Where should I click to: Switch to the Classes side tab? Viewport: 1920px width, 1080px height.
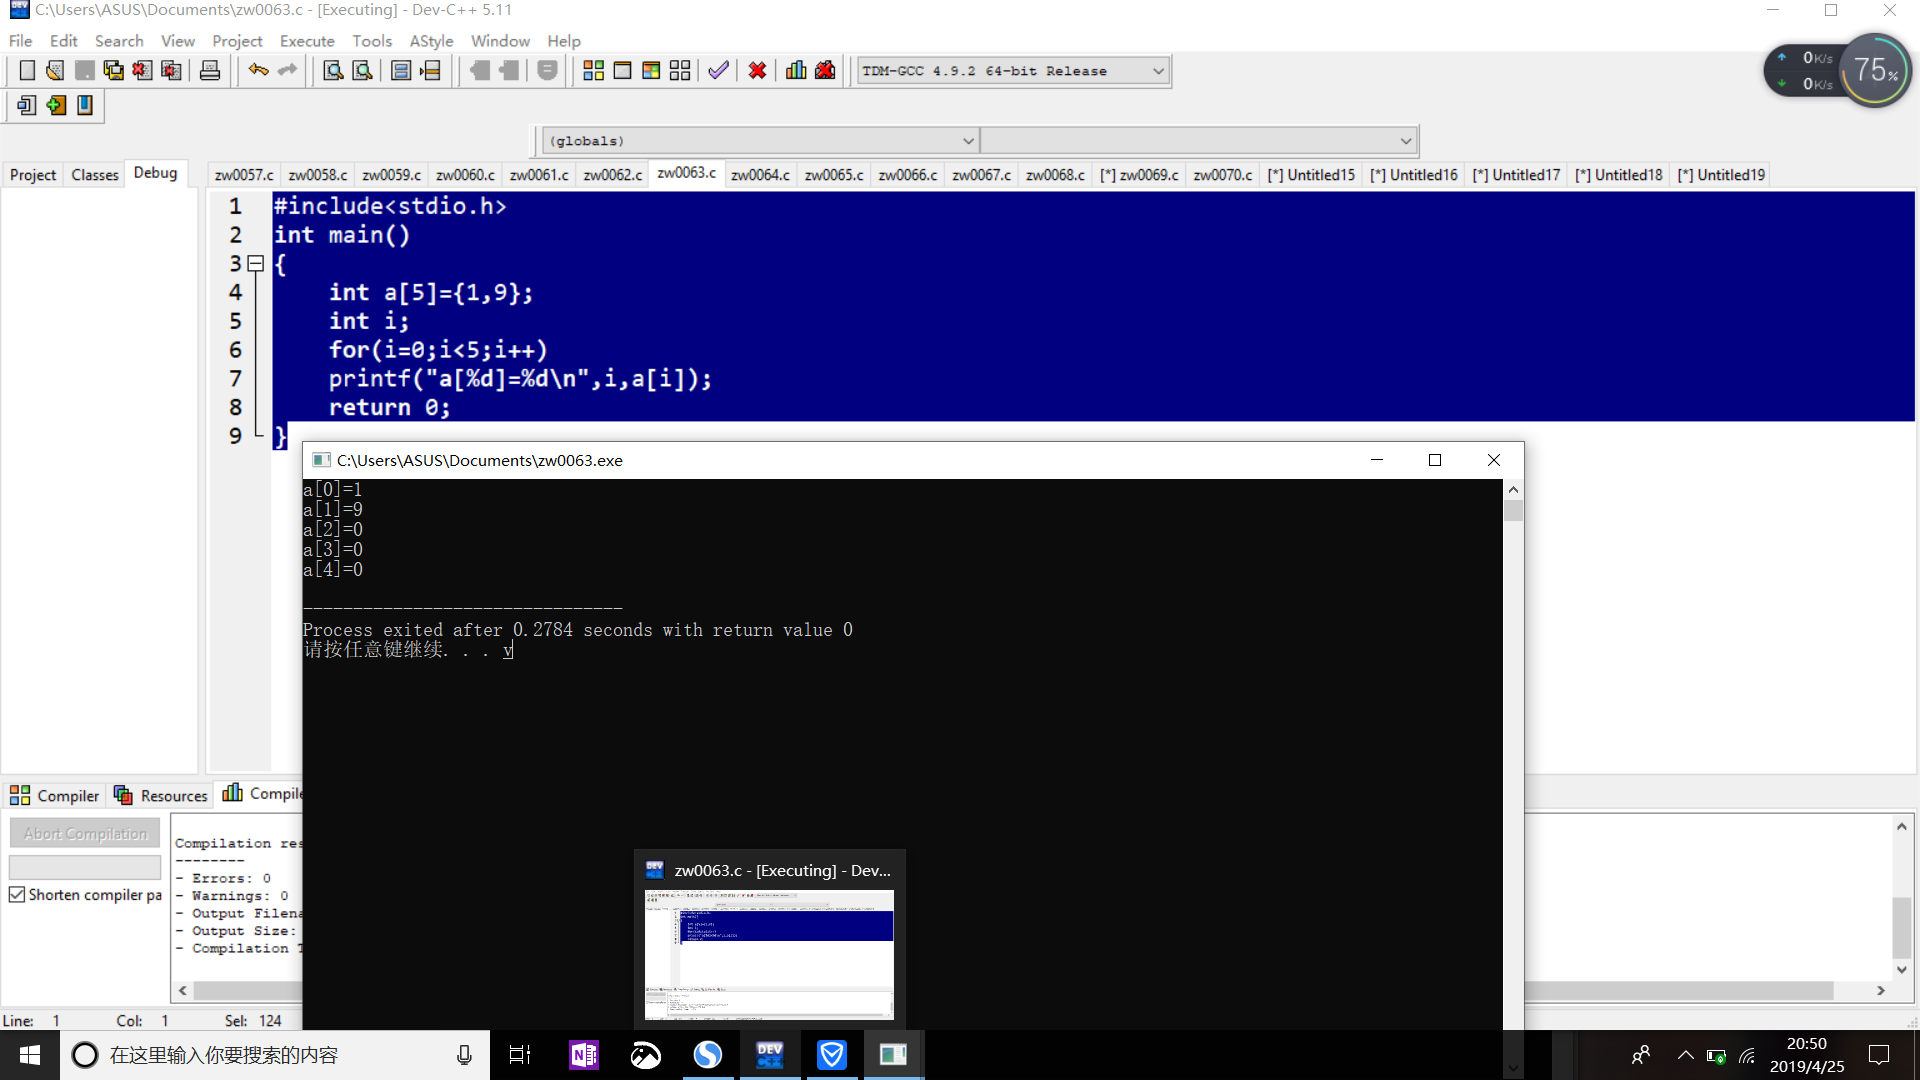[94, 175]
